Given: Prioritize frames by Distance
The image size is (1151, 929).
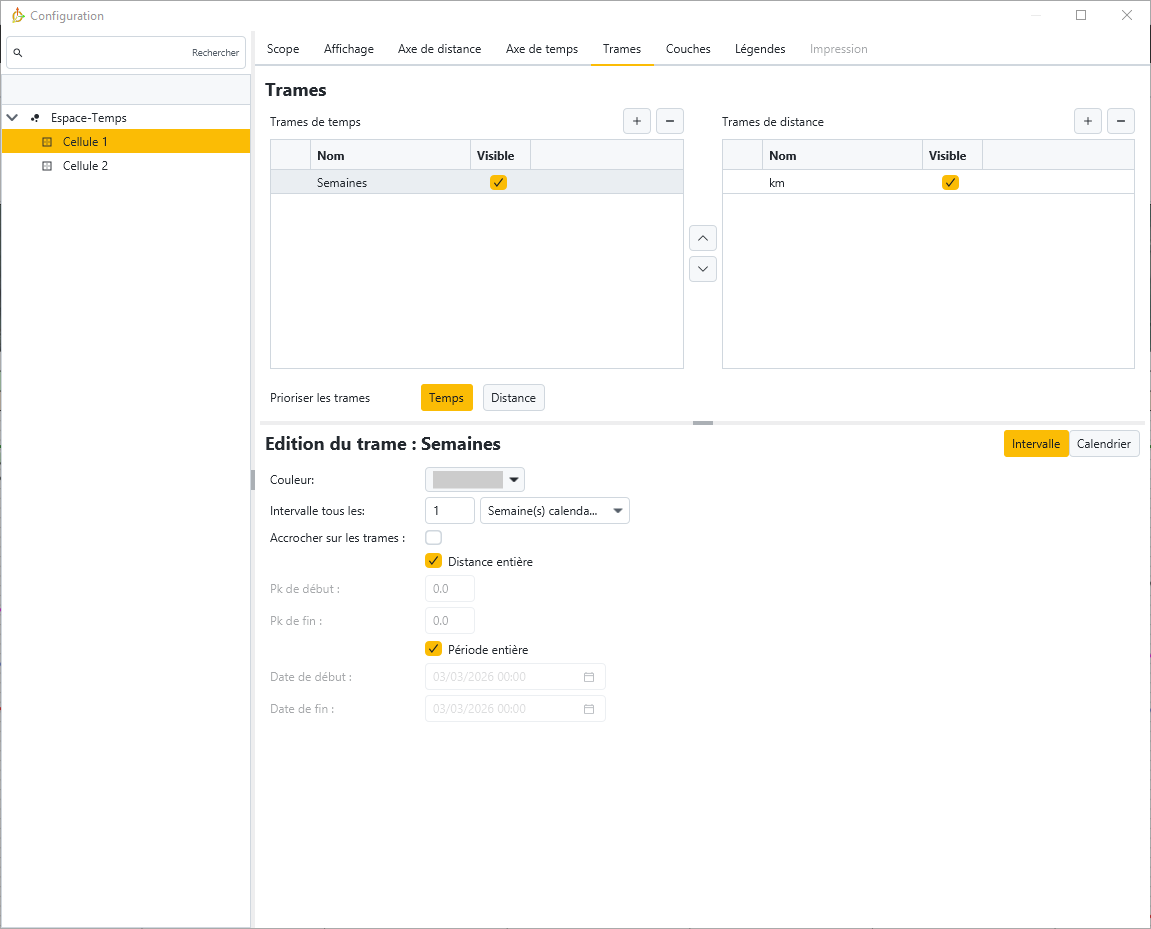Looking at the screenshot, I should (513, 398).
